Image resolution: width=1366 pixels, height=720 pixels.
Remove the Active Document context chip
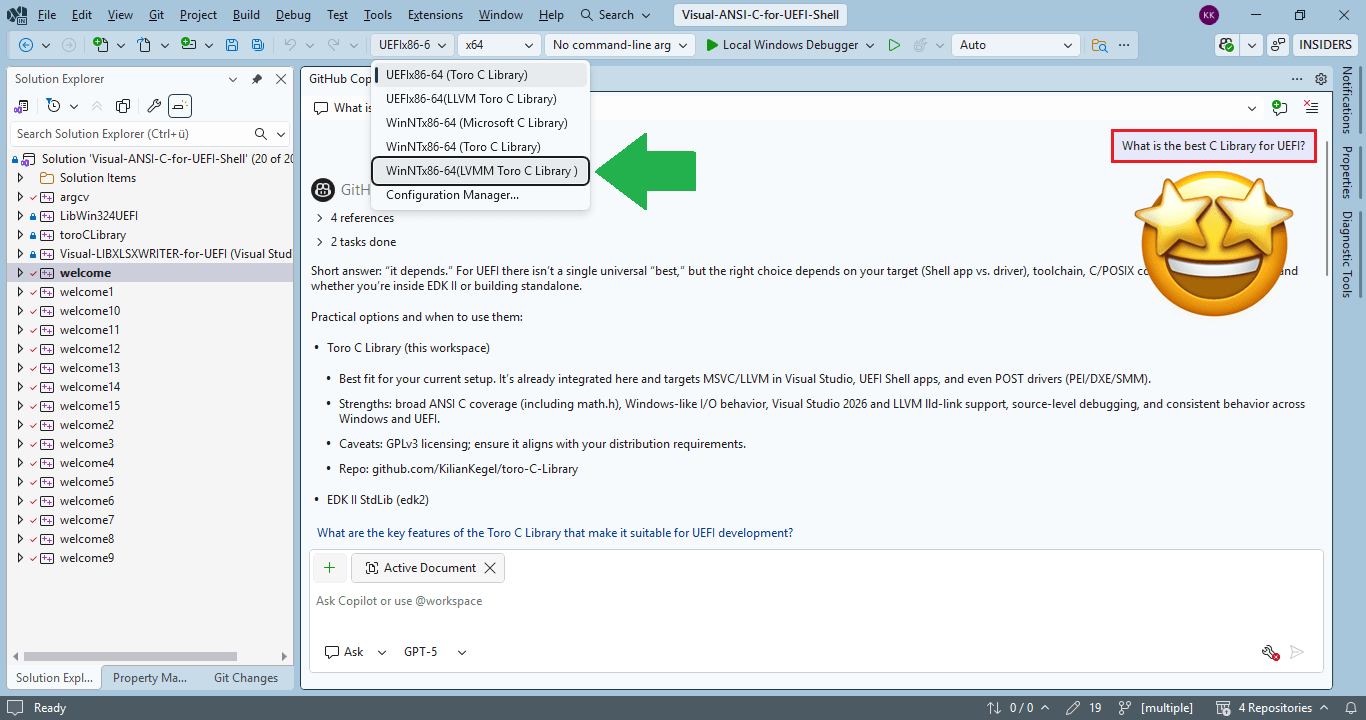(x=490, y=567)
